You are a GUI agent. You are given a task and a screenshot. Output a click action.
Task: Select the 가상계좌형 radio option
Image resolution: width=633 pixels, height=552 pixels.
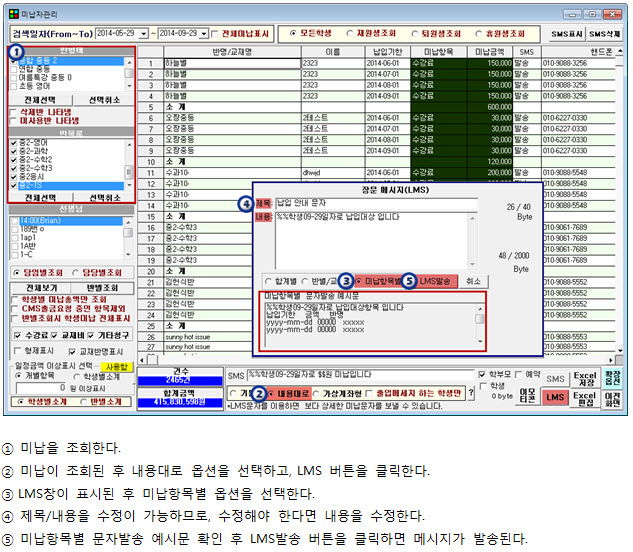[316, 393]
